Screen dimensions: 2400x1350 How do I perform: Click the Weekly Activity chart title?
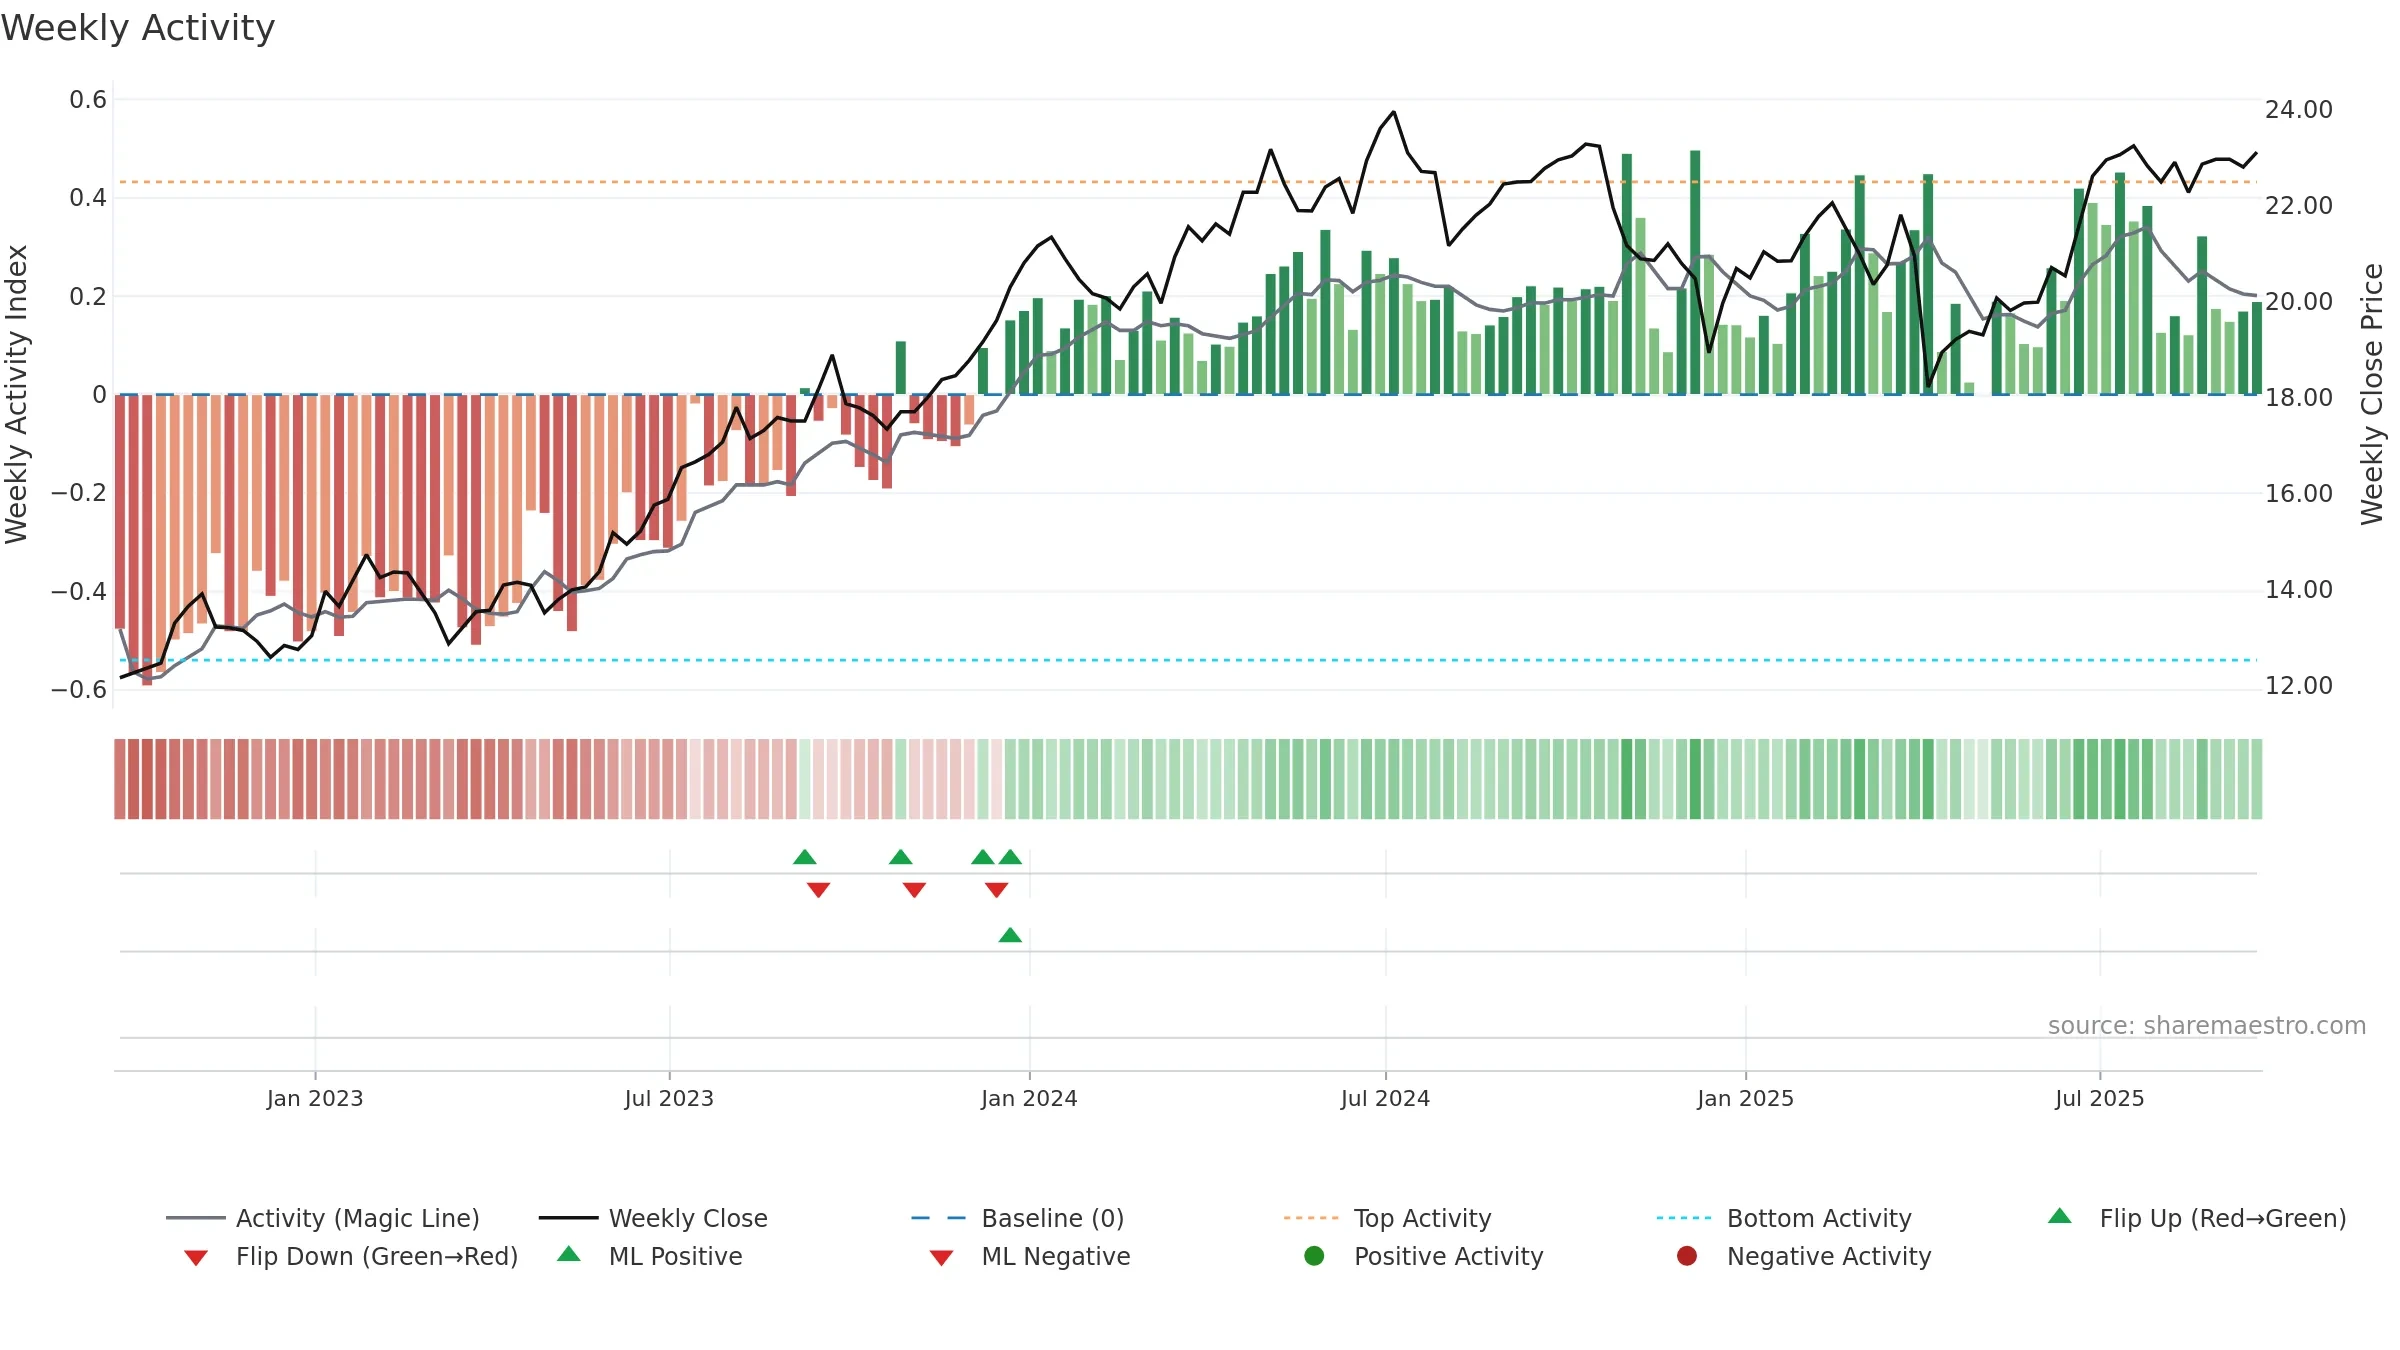[x=138, y=28]
